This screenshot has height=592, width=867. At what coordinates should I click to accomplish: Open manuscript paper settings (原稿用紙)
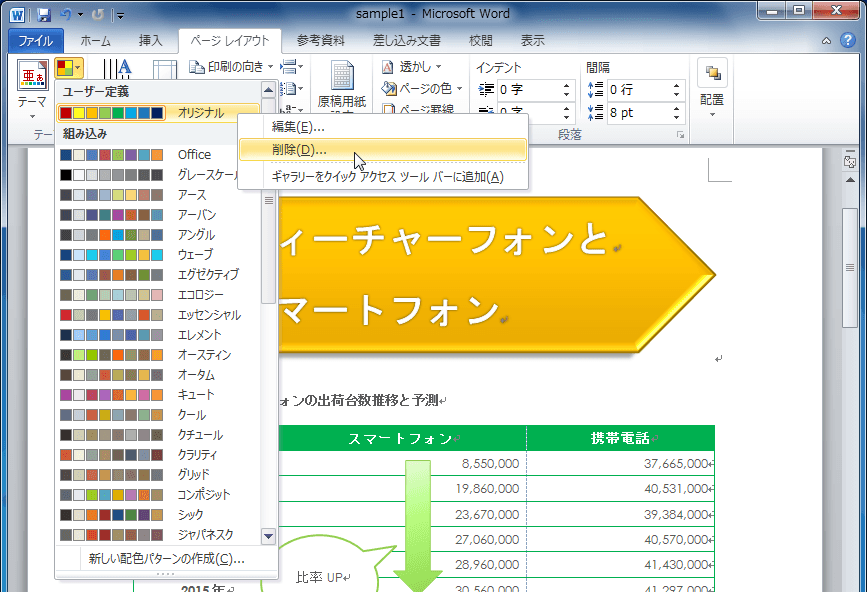point(342,86)
